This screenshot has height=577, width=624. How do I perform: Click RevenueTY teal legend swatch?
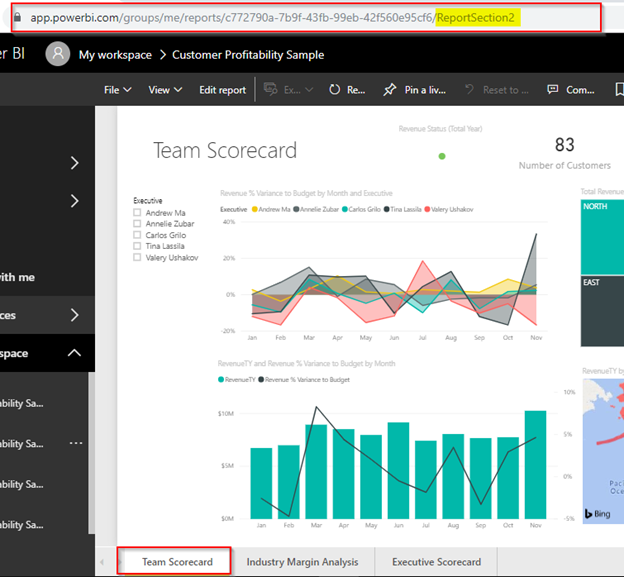[x=221, y=379]
